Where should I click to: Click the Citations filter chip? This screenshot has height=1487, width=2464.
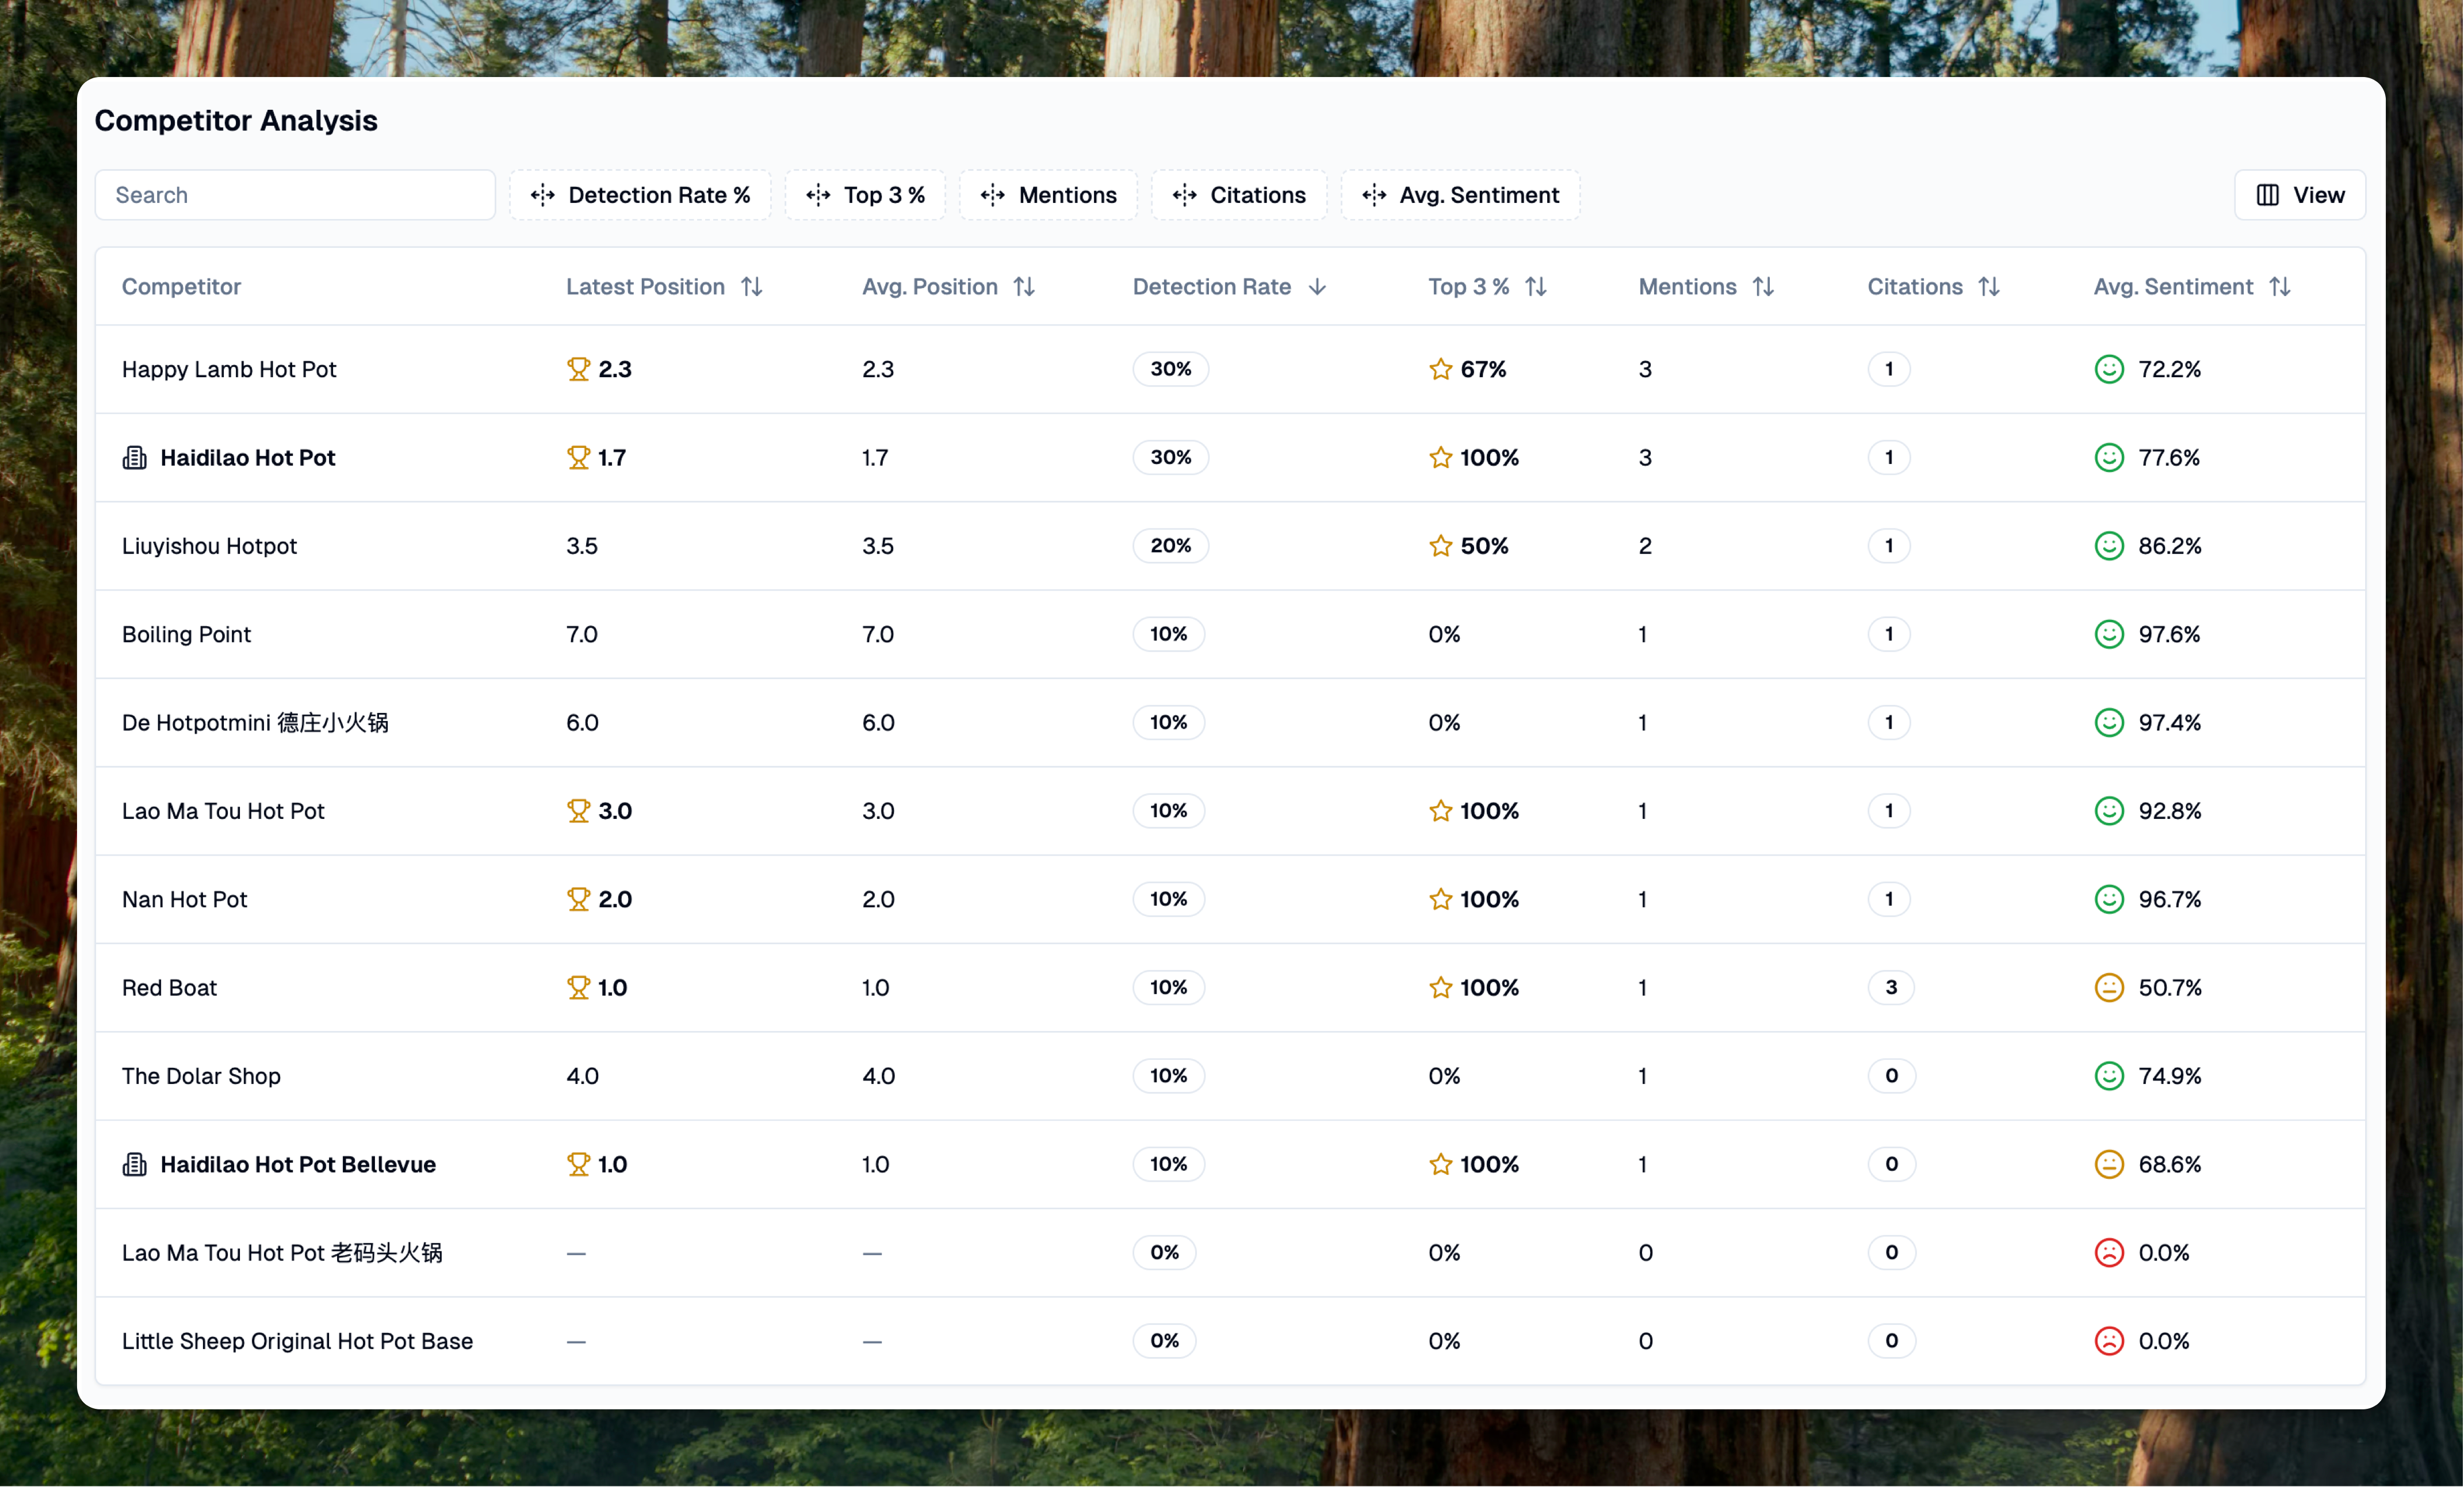click(x=1238, y=195)
